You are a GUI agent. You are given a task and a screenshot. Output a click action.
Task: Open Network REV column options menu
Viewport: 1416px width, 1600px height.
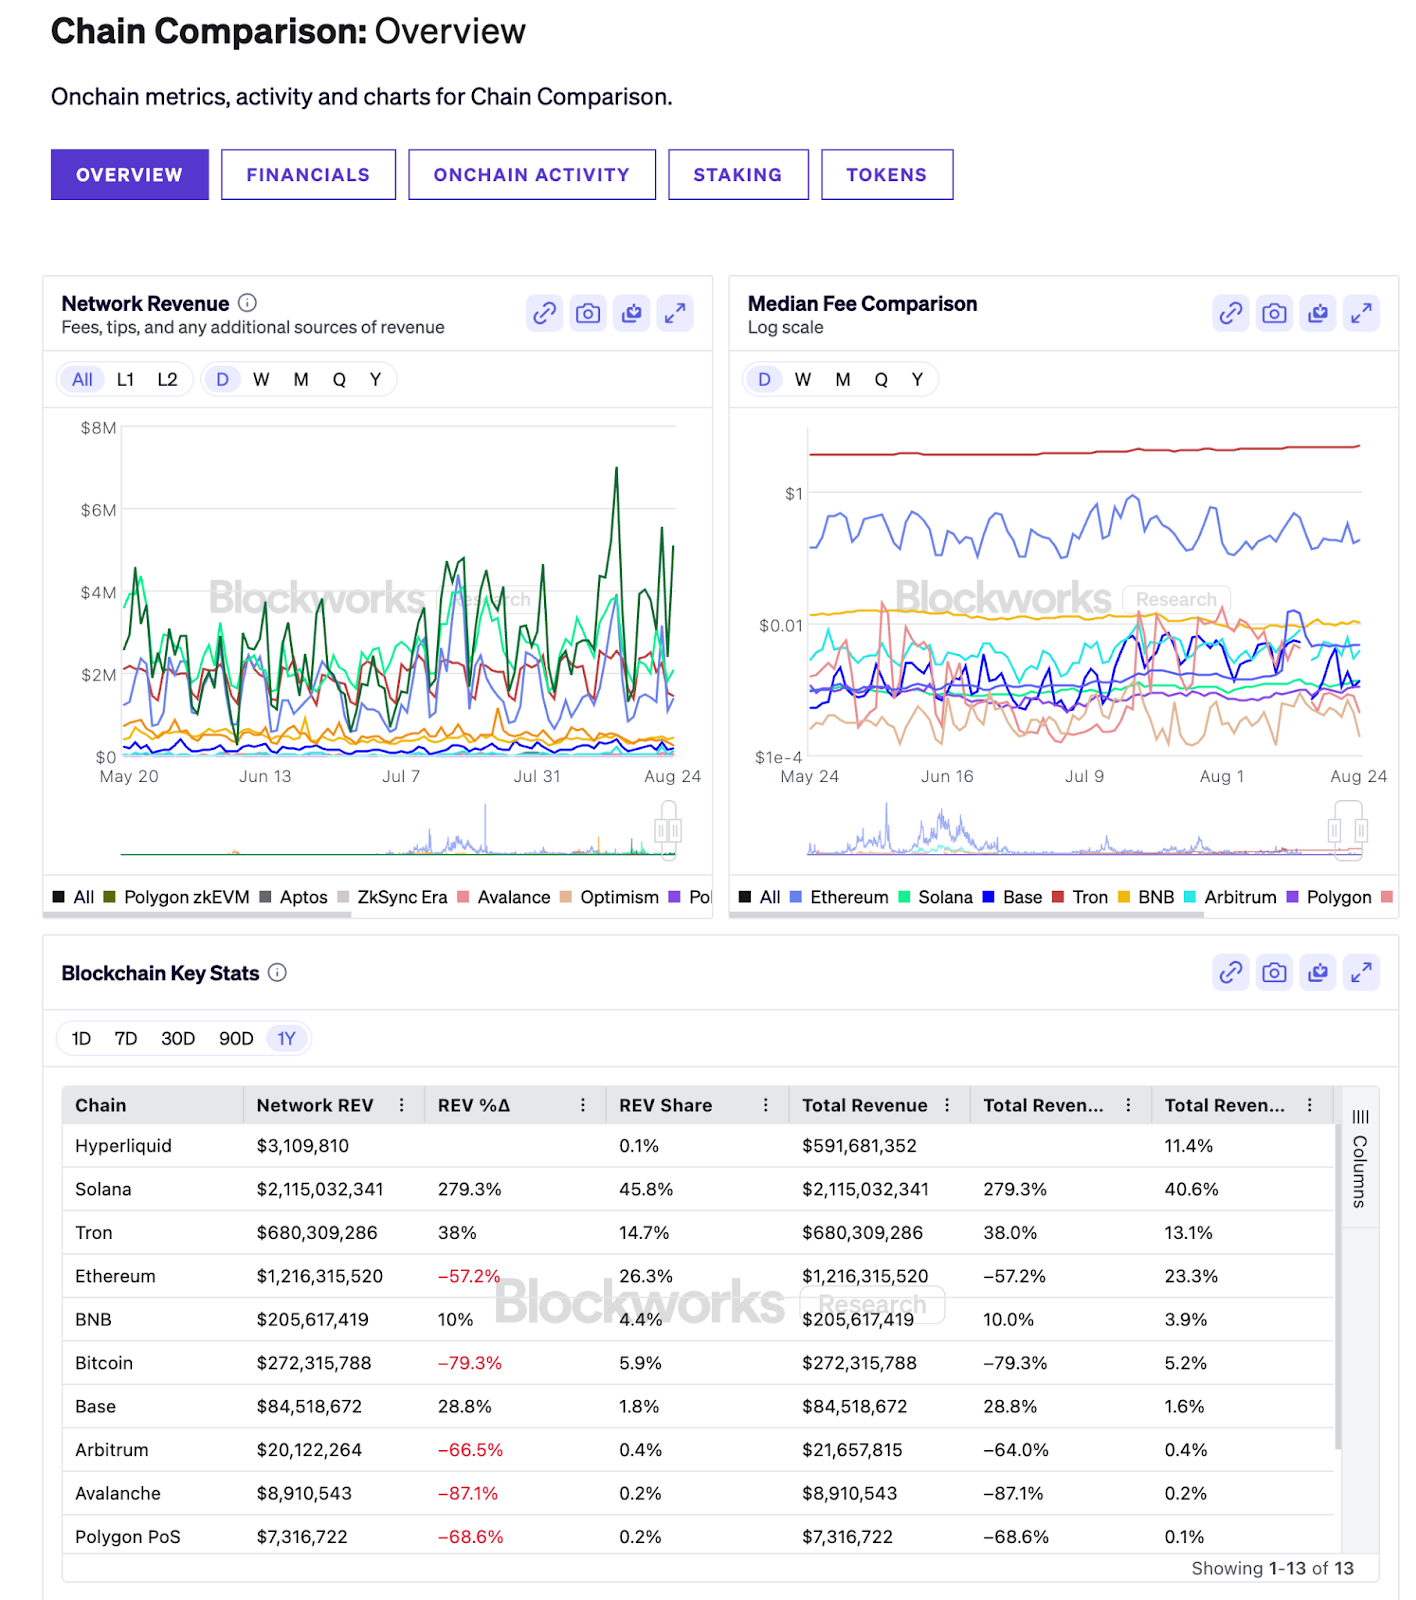[x=402, y=1105]
